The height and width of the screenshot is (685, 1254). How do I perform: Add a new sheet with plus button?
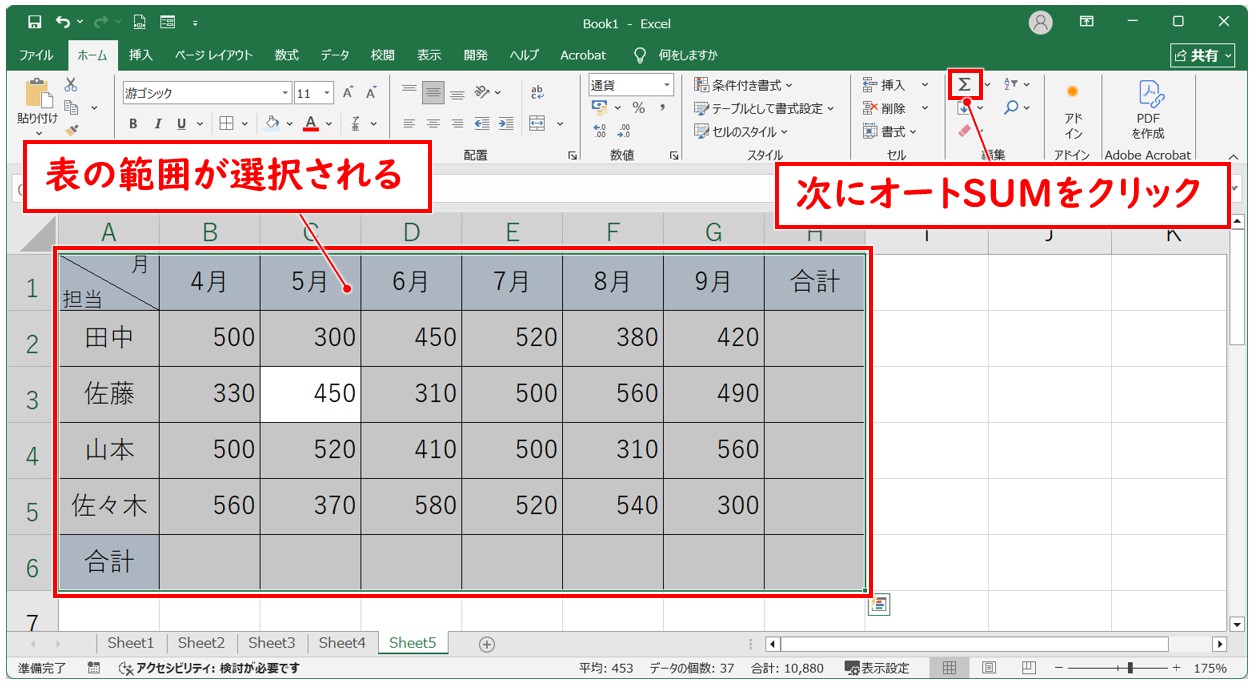pyautogui.click(x=487, y=644)
